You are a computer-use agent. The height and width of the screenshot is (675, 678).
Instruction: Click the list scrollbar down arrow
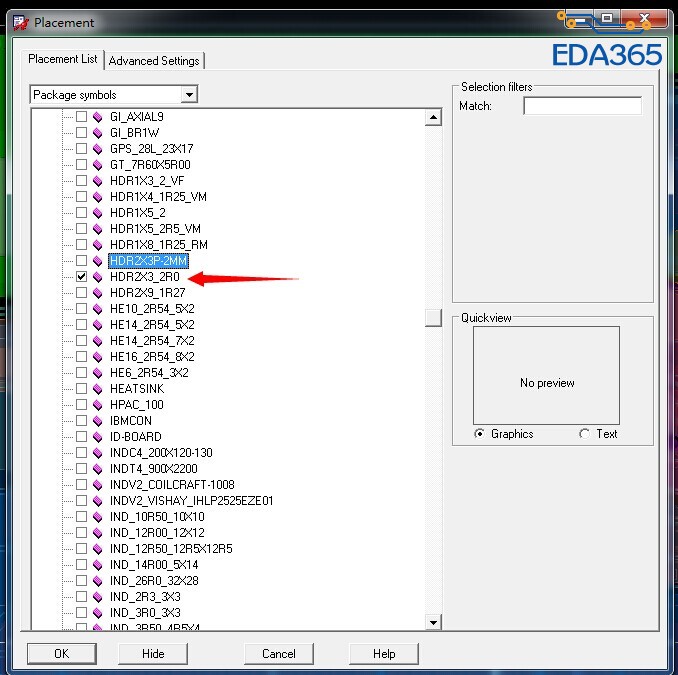[433, 623]
